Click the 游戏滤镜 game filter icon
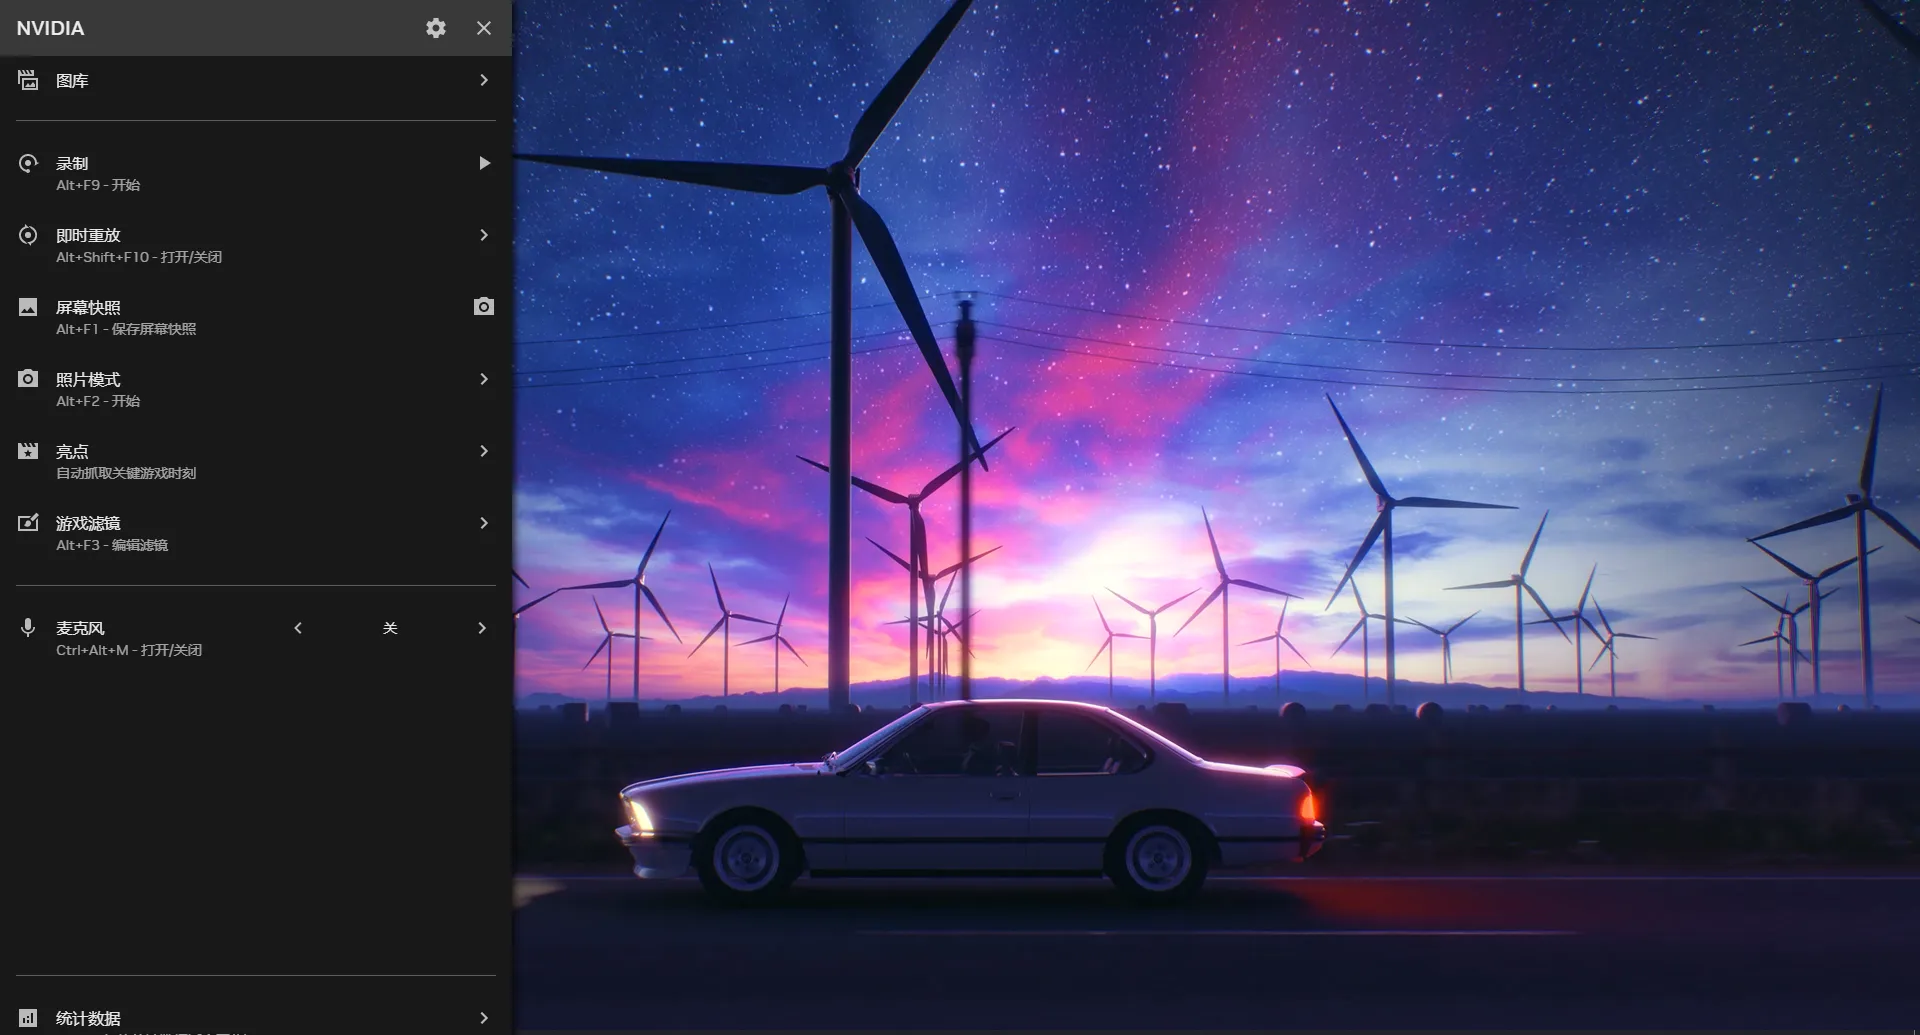 (x=28, y=523)
